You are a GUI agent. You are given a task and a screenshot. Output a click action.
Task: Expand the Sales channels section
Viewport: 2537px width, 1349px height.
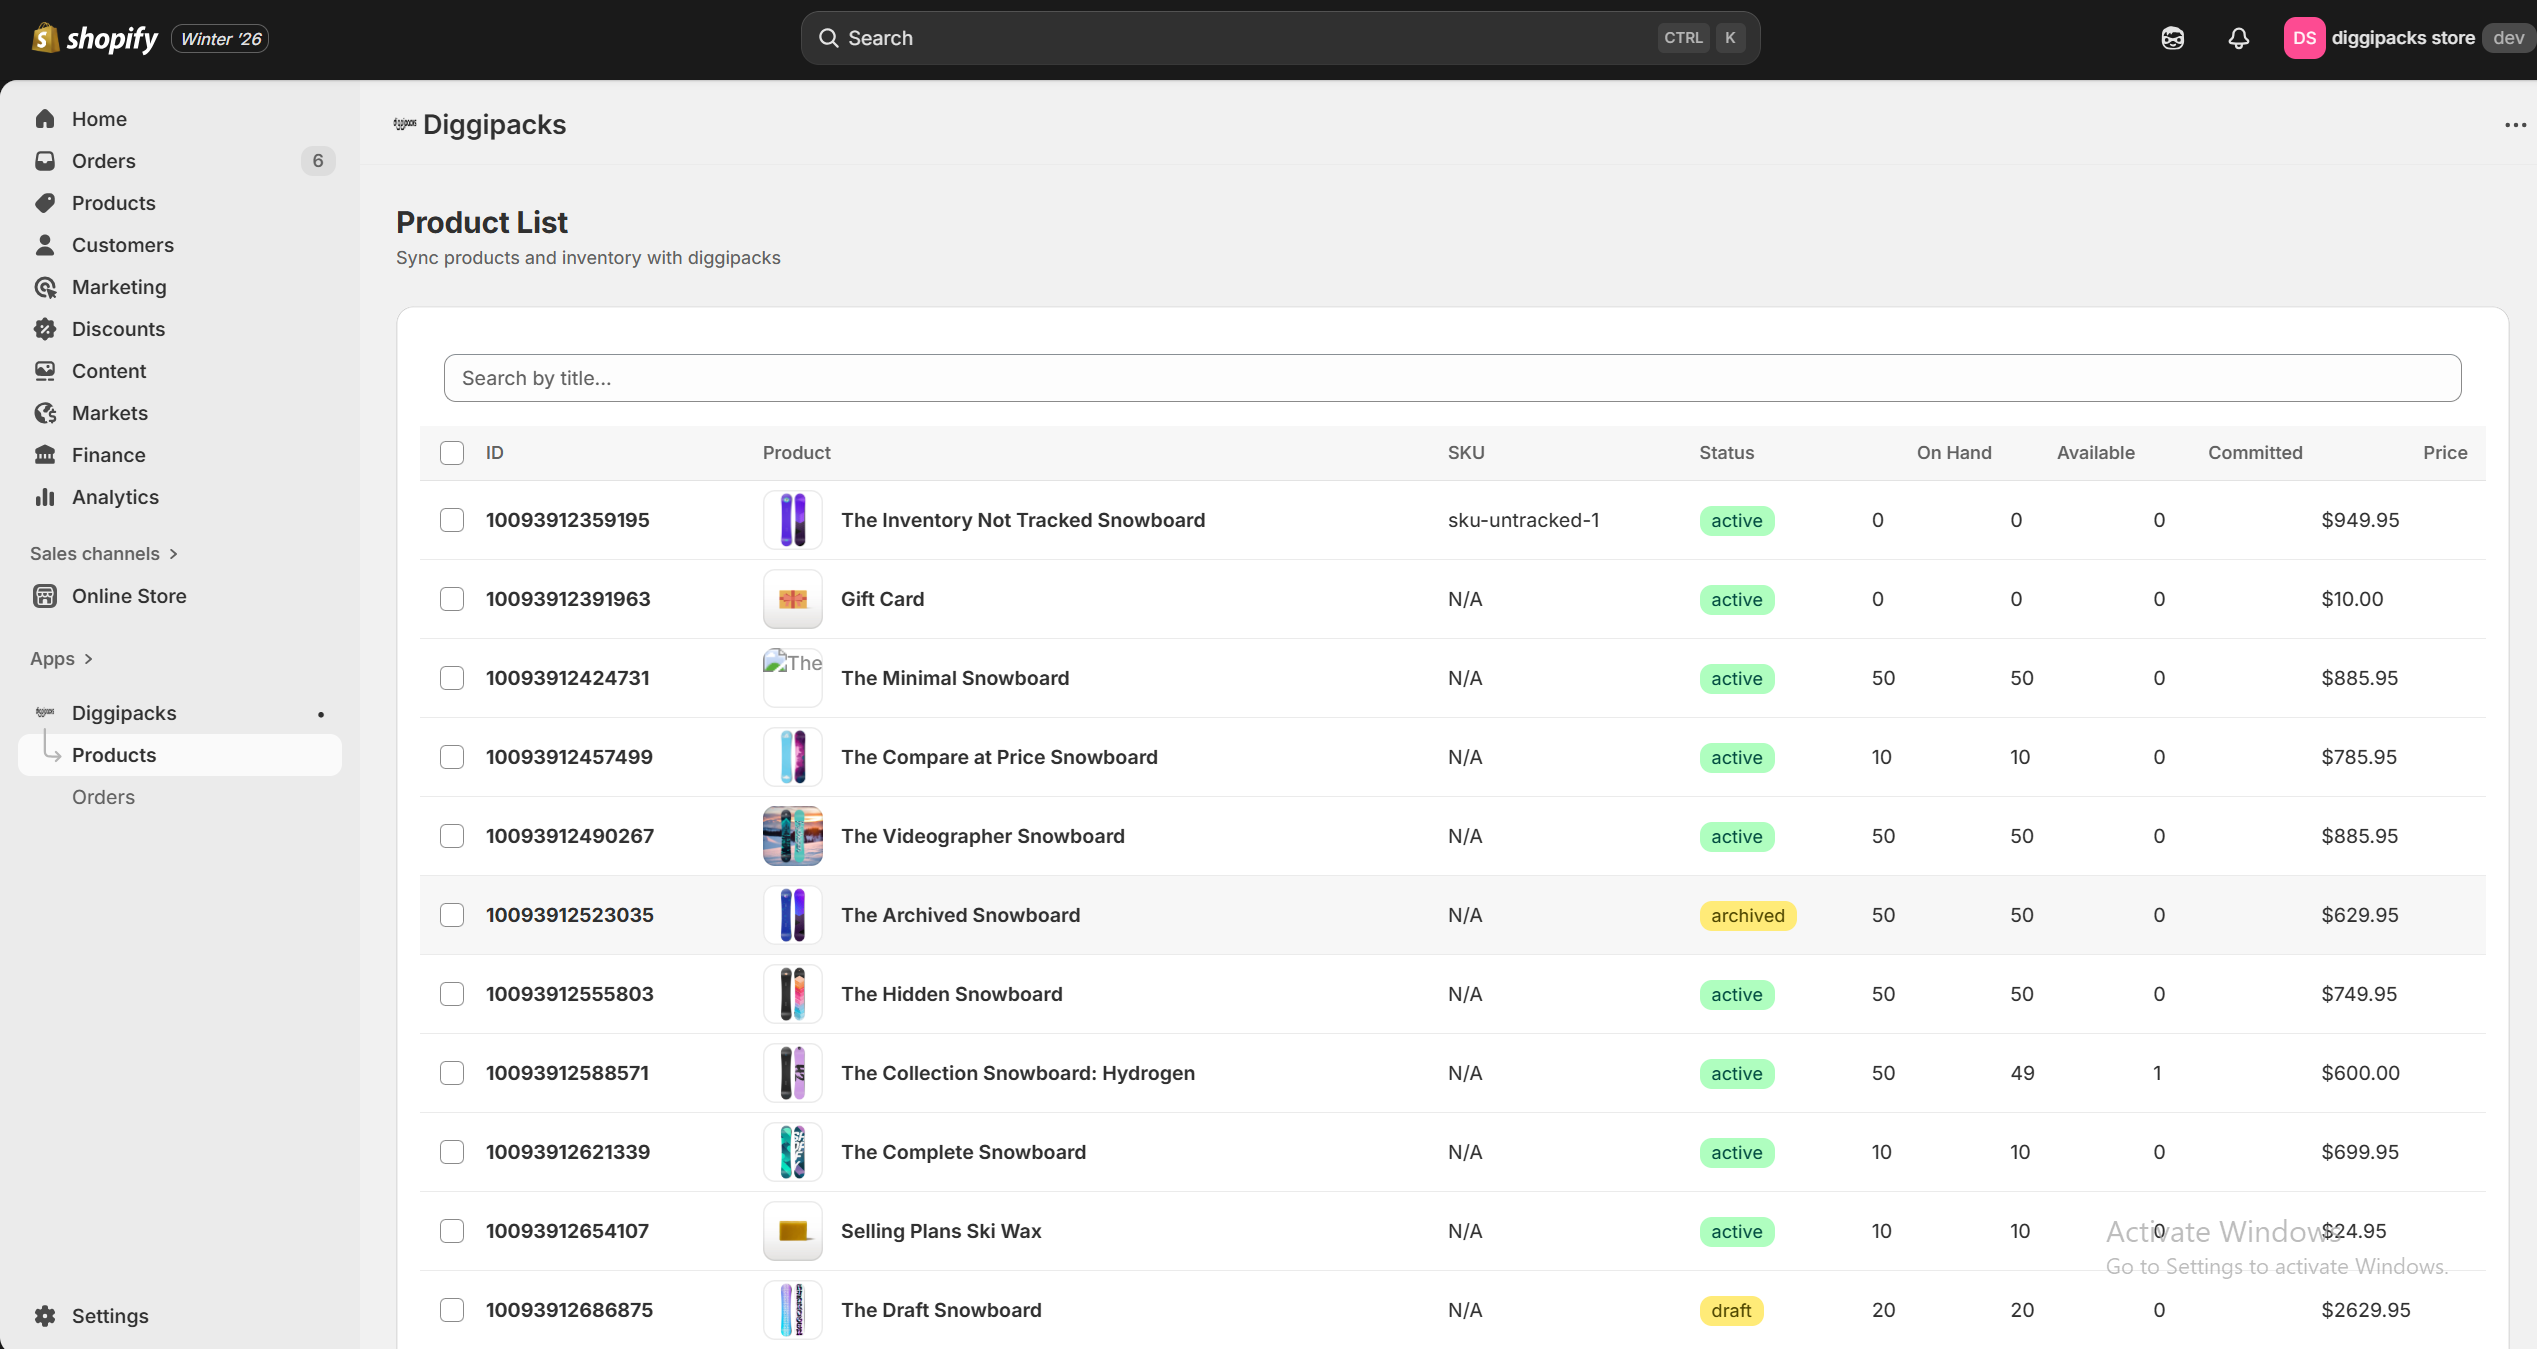click(x=173, y=554)
